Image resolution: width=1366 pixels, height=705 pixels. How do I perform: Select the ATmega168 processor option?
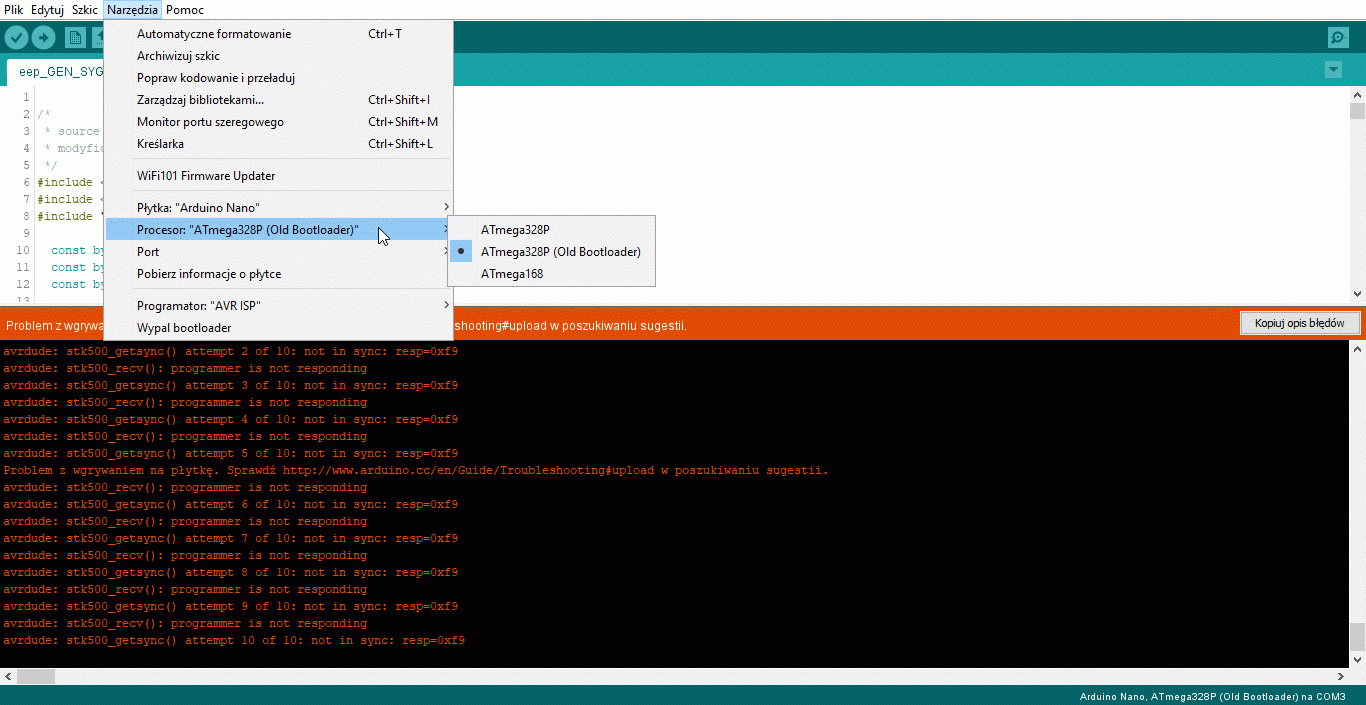coord(511,274)
